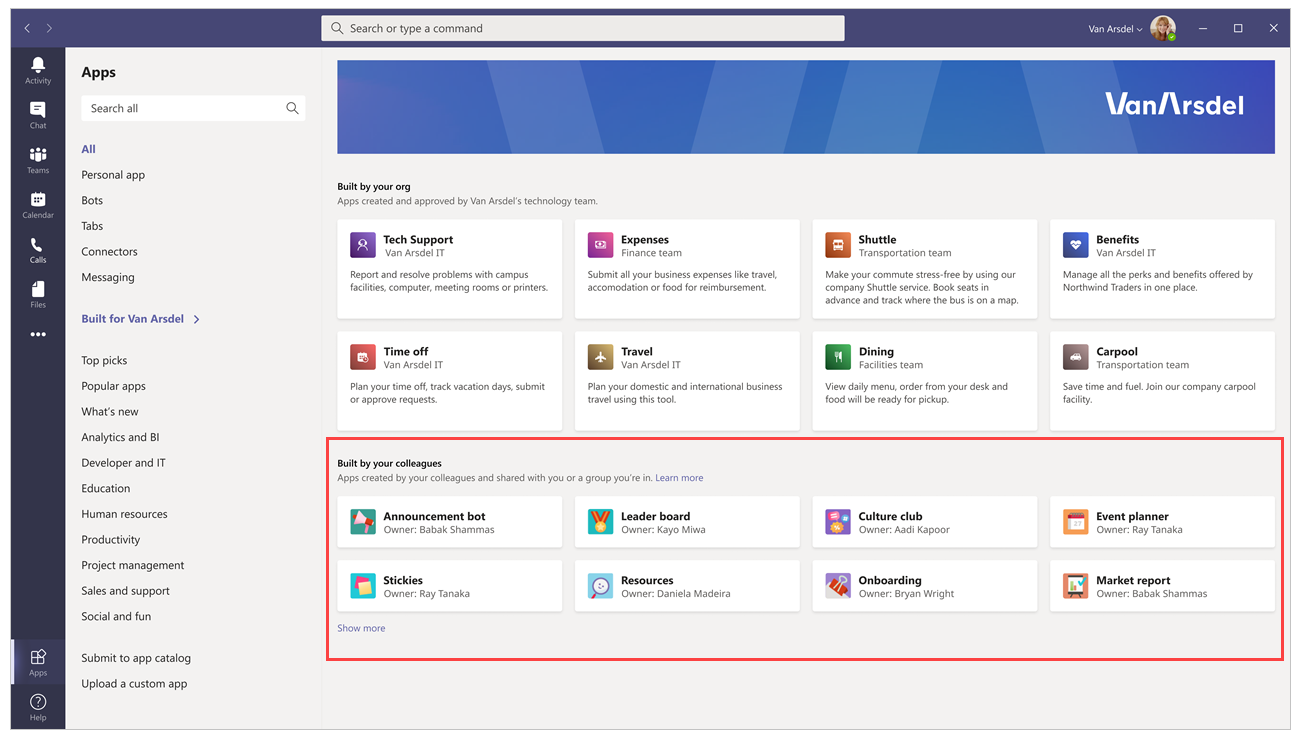Click the Carpool app icon

pyautogui.click(x=1075, y=357)
